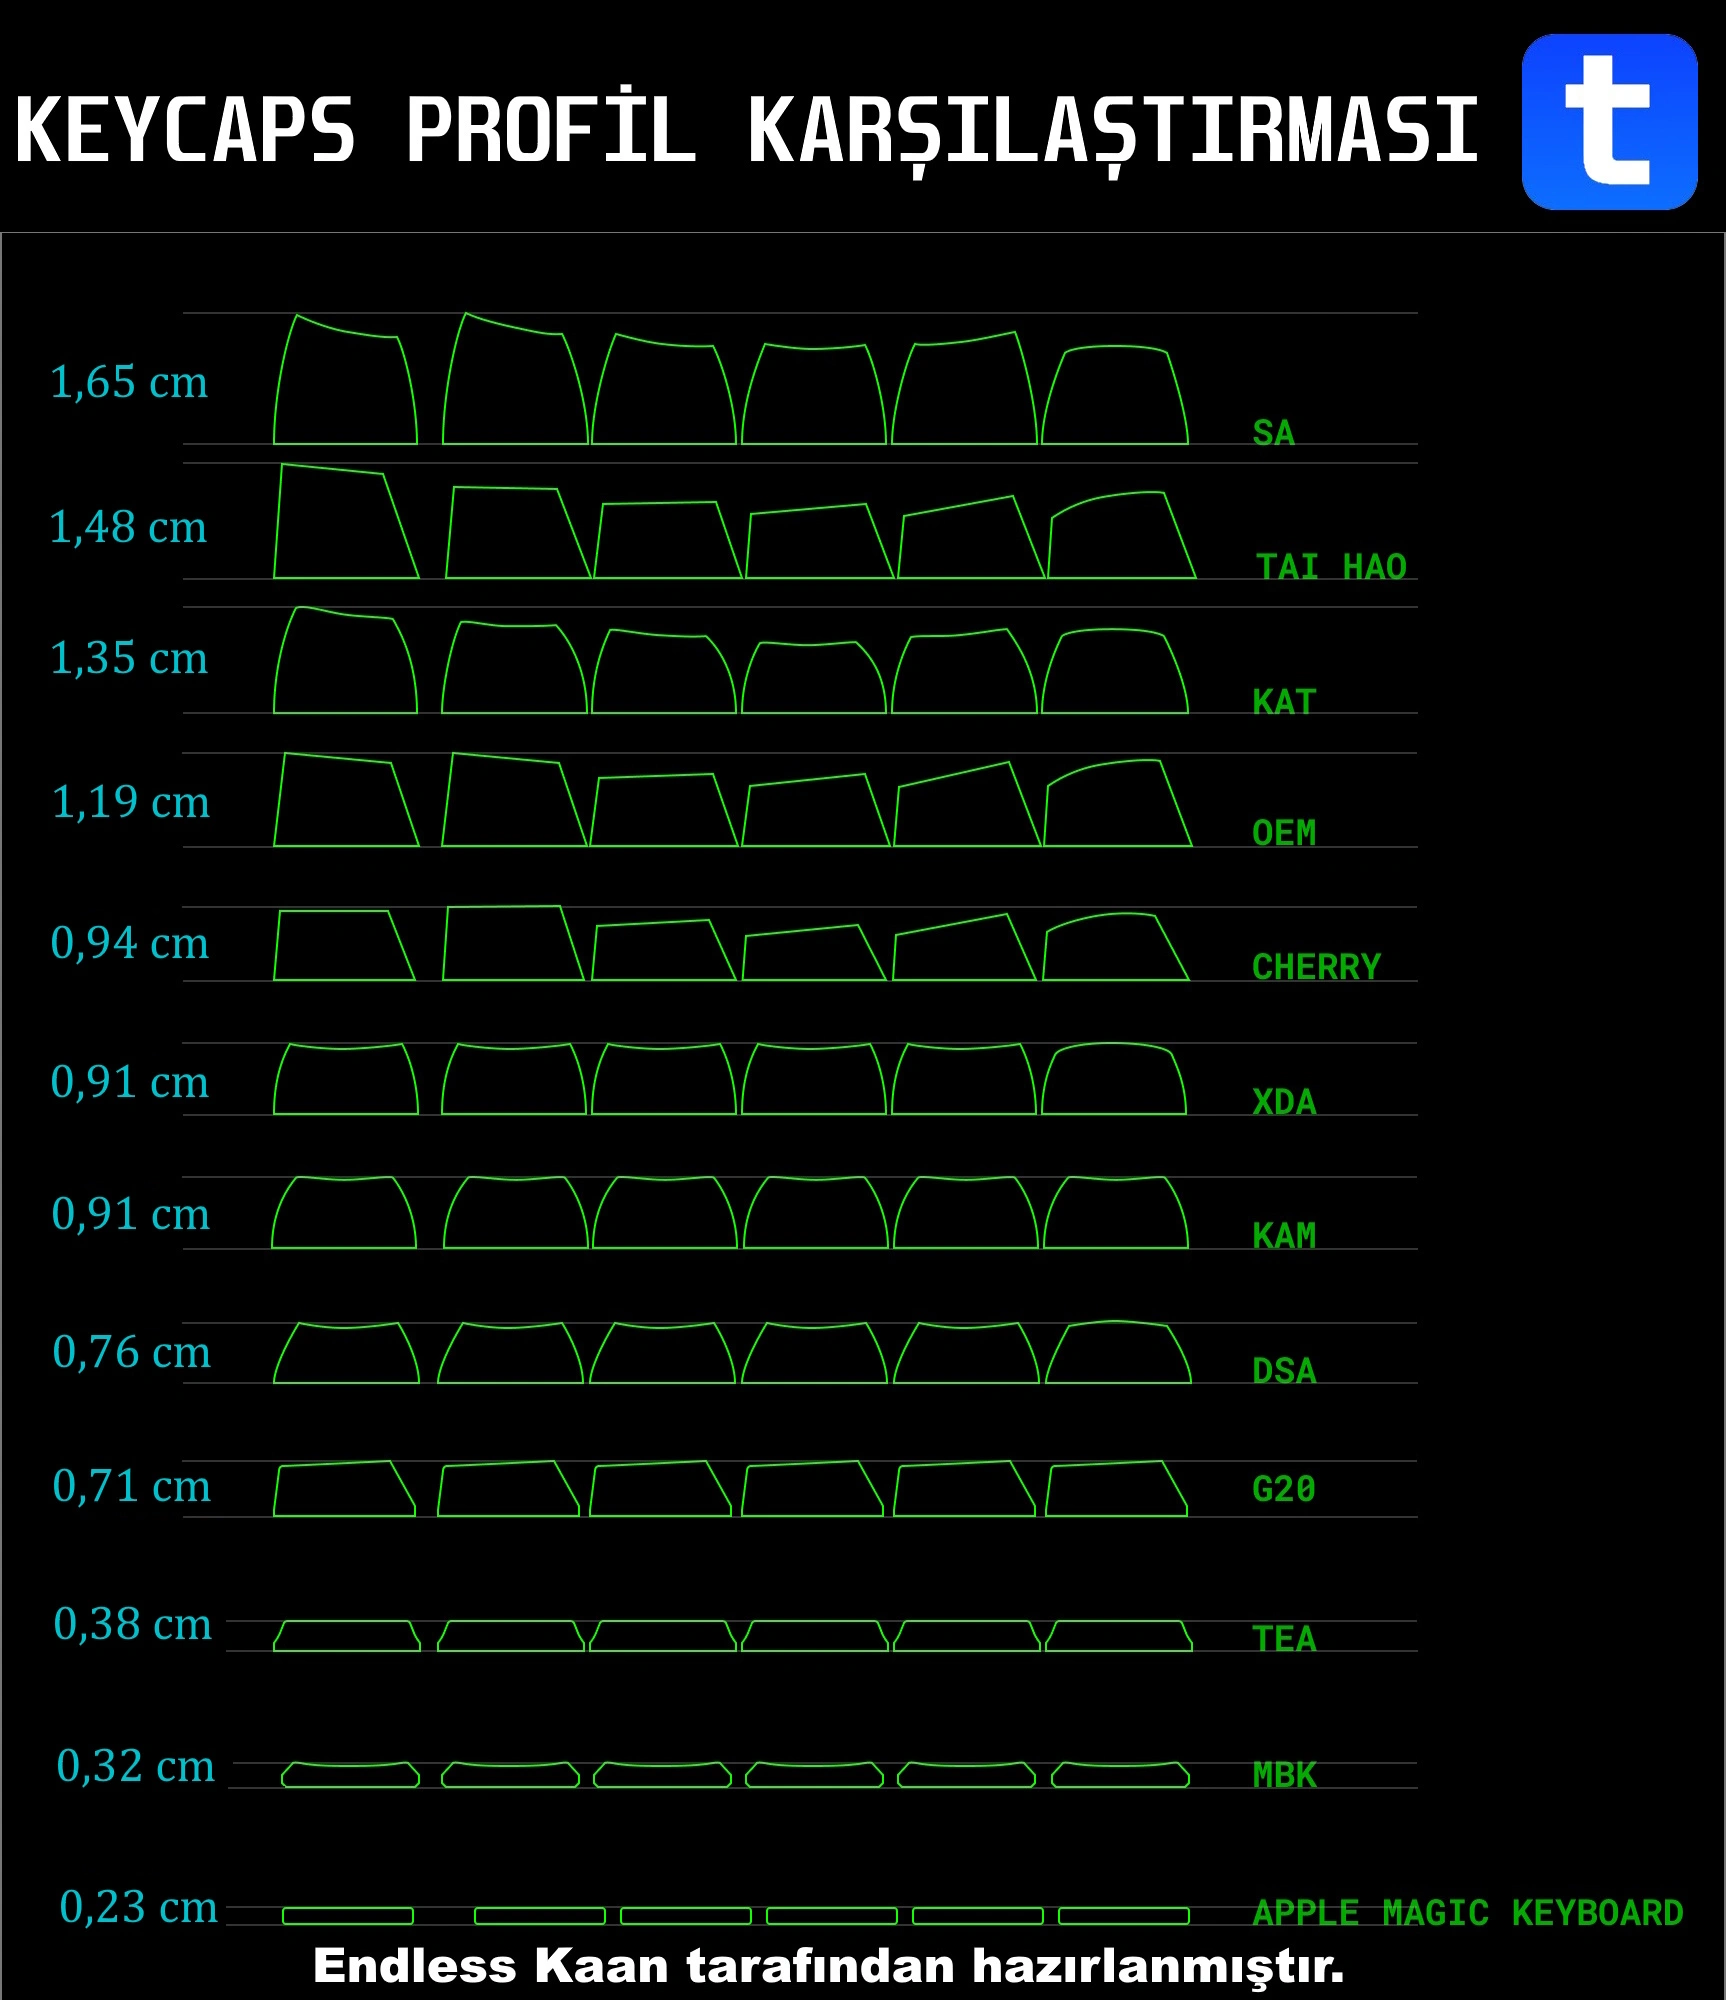Viewport: 1726px width, 2000px height.
Task: Select the 'MBK' profile label
Action: click(x=1284, y=1775)
